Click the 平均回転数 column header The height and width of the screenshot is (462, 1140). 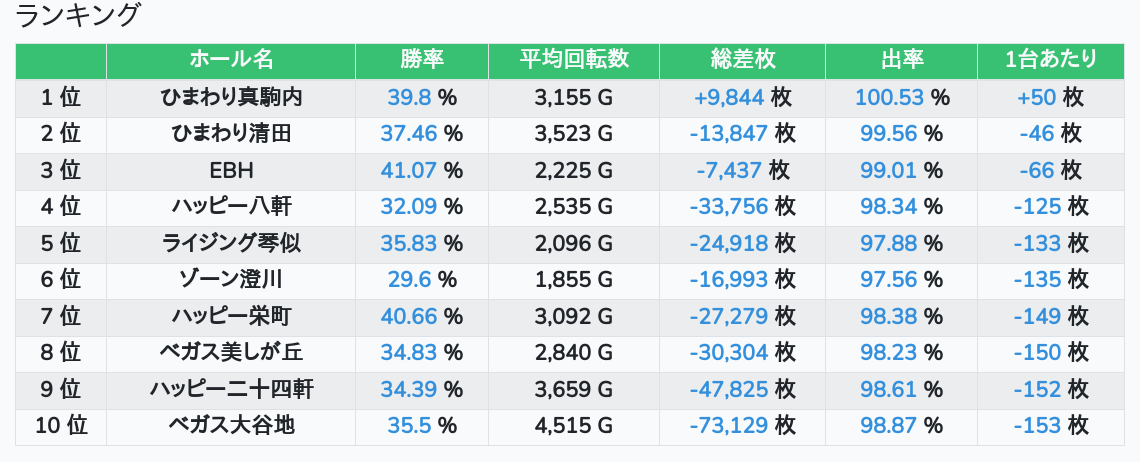[x=574, y=60]
